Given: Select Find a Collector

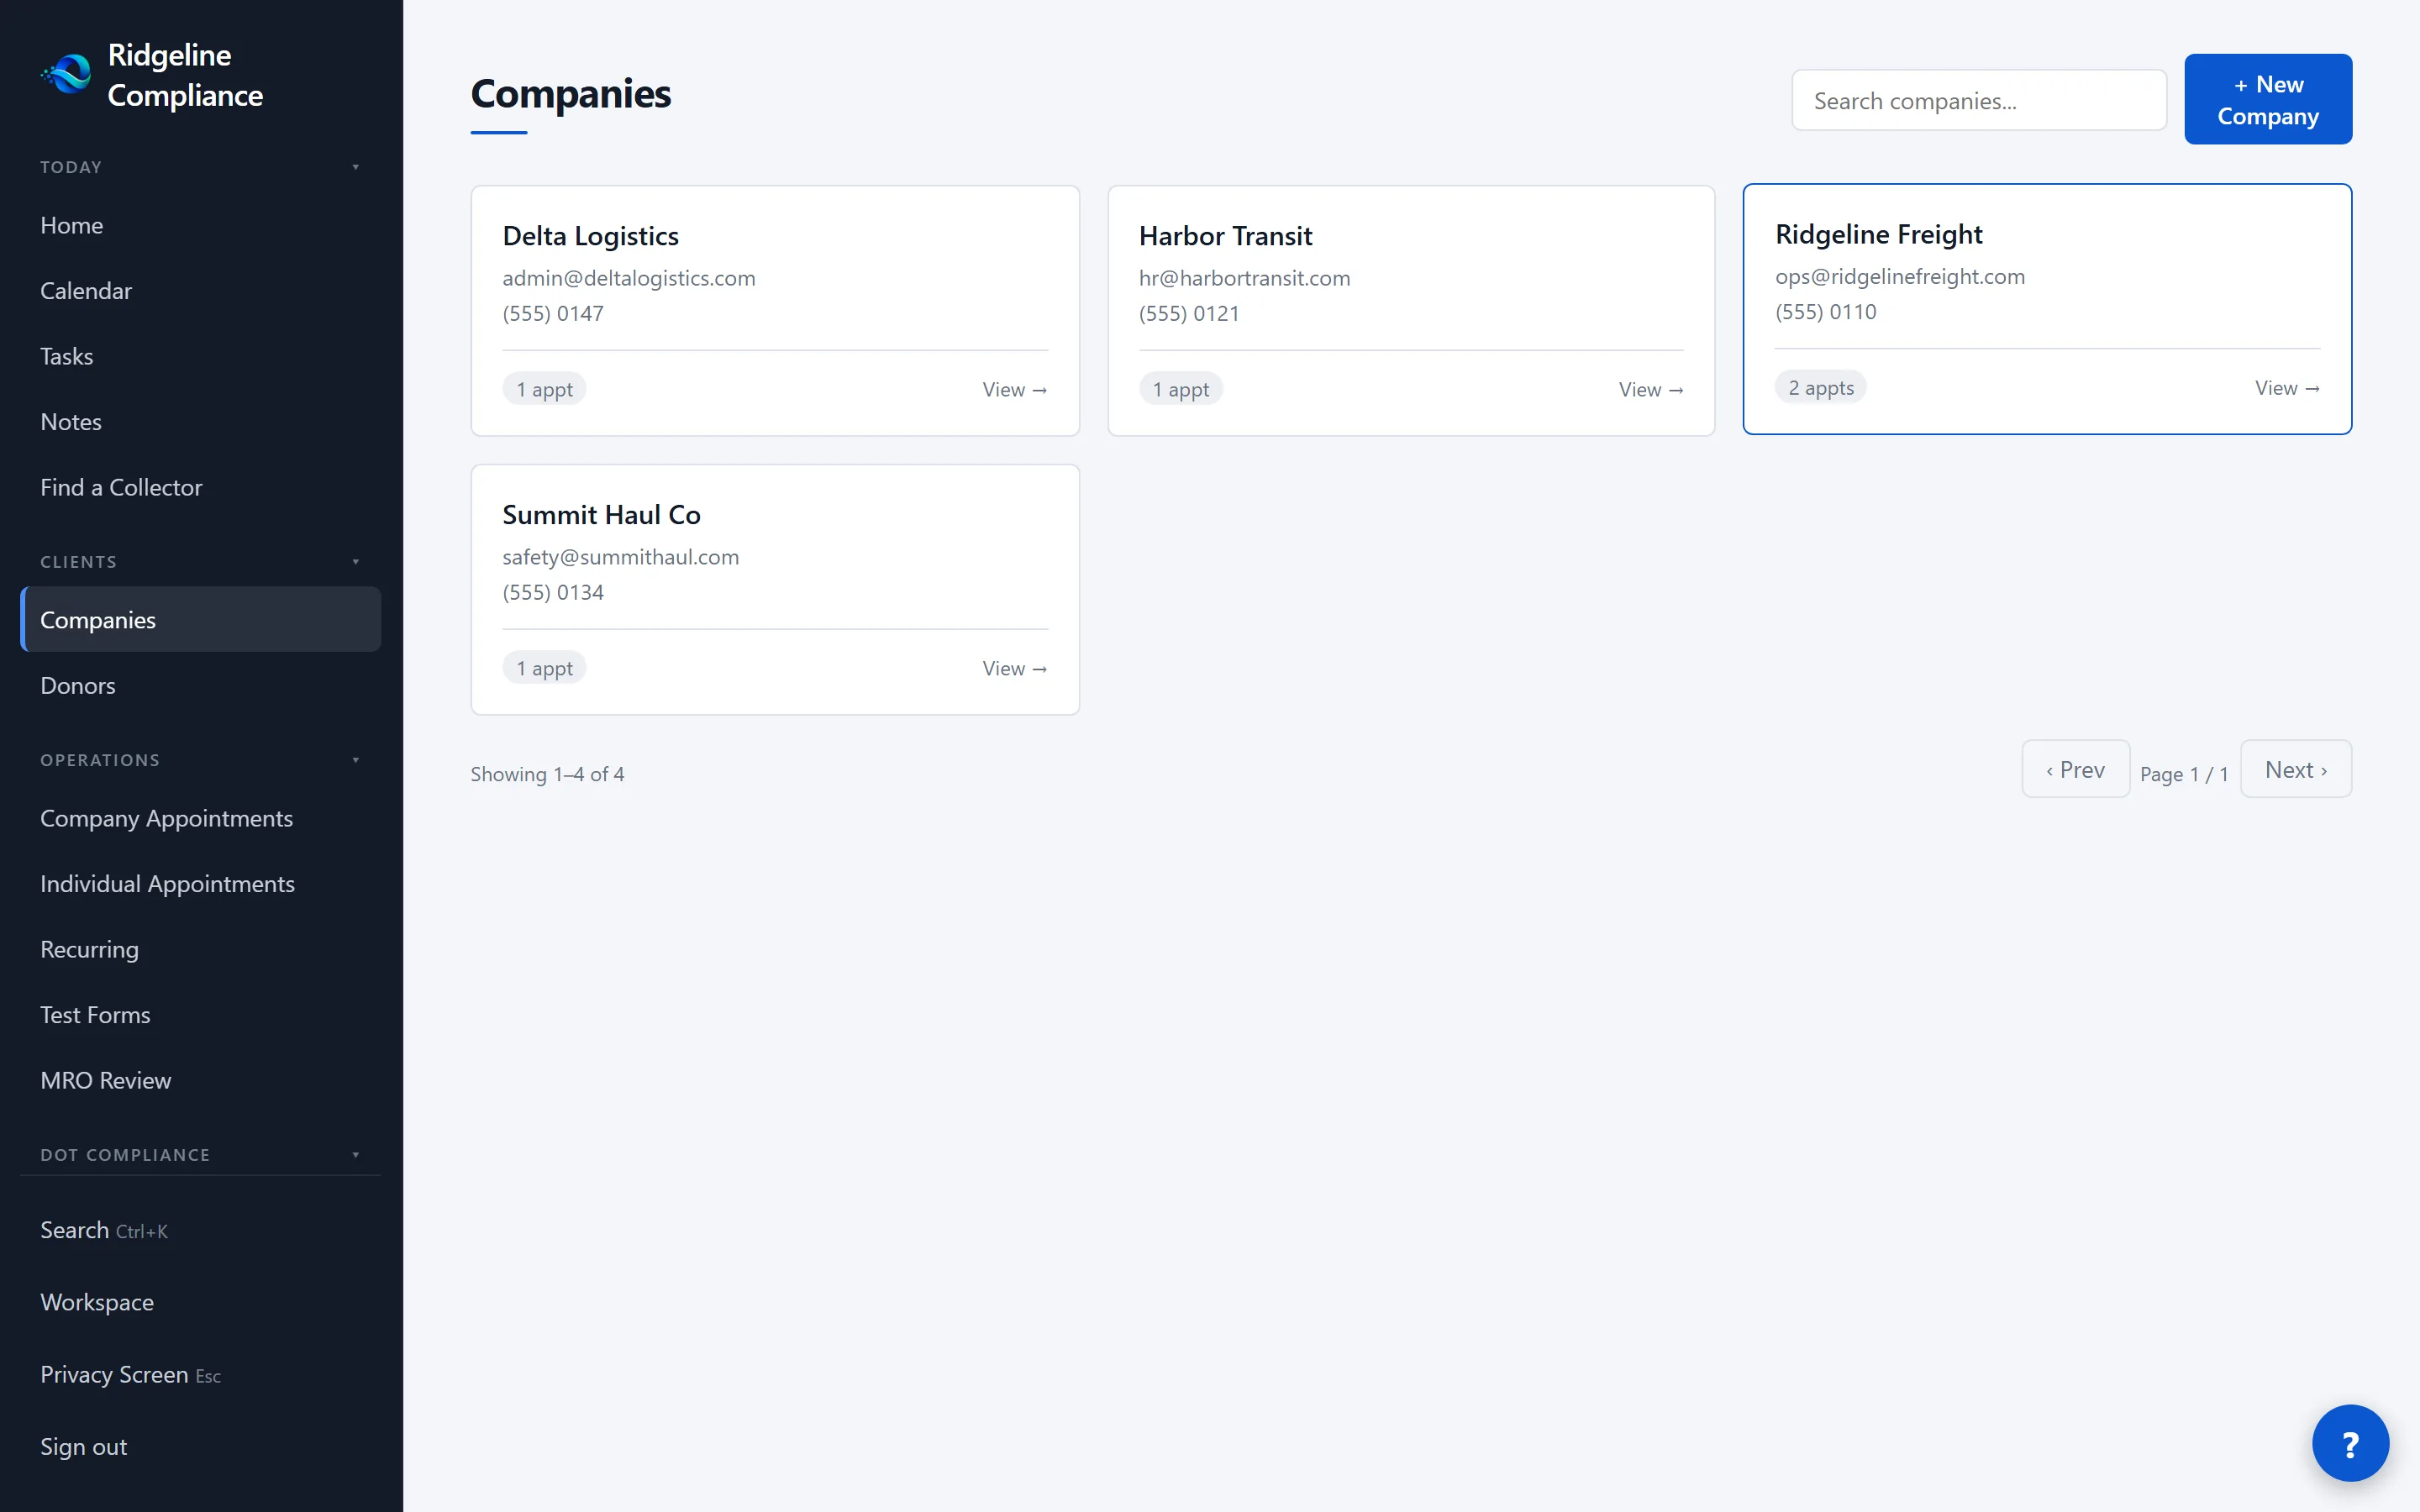Looking at the screenshot, I should pos(200,487).
